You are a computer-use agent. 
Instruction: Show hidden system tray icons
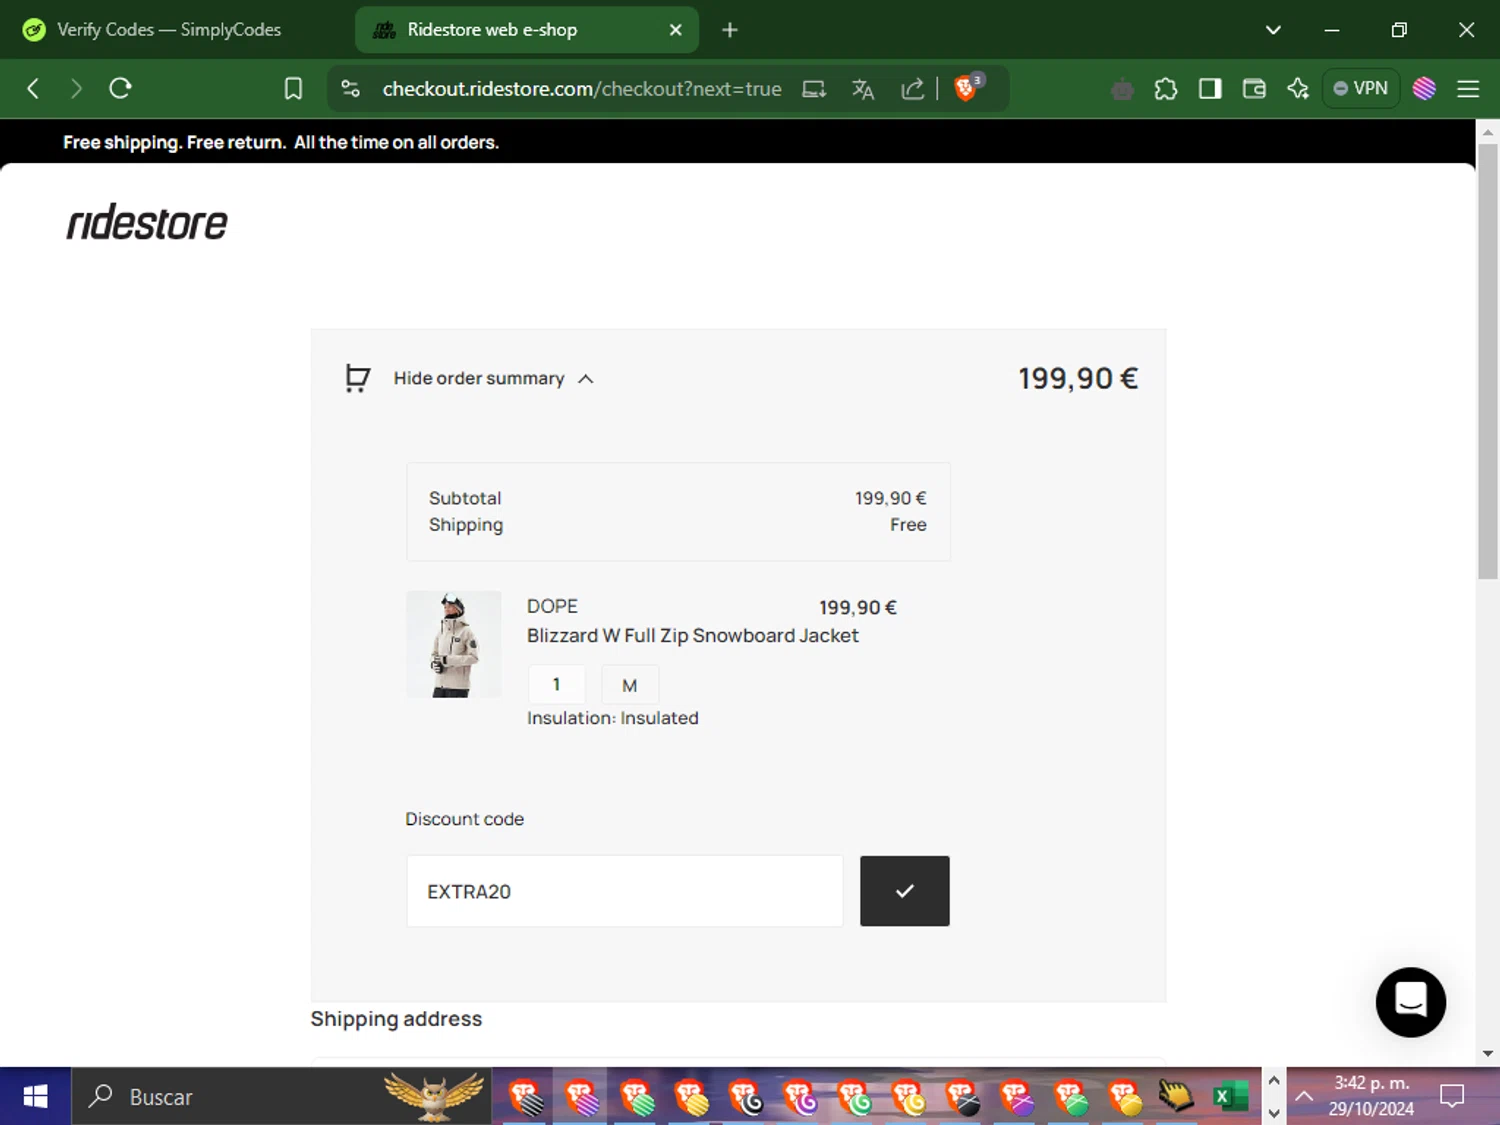(1304, 1097)
